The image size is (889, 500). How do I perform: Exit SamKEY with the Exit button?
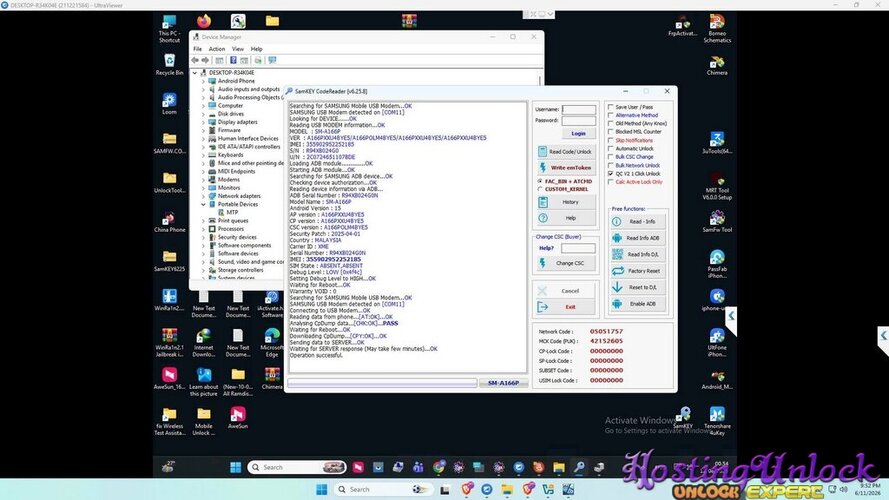pos(565,307)
